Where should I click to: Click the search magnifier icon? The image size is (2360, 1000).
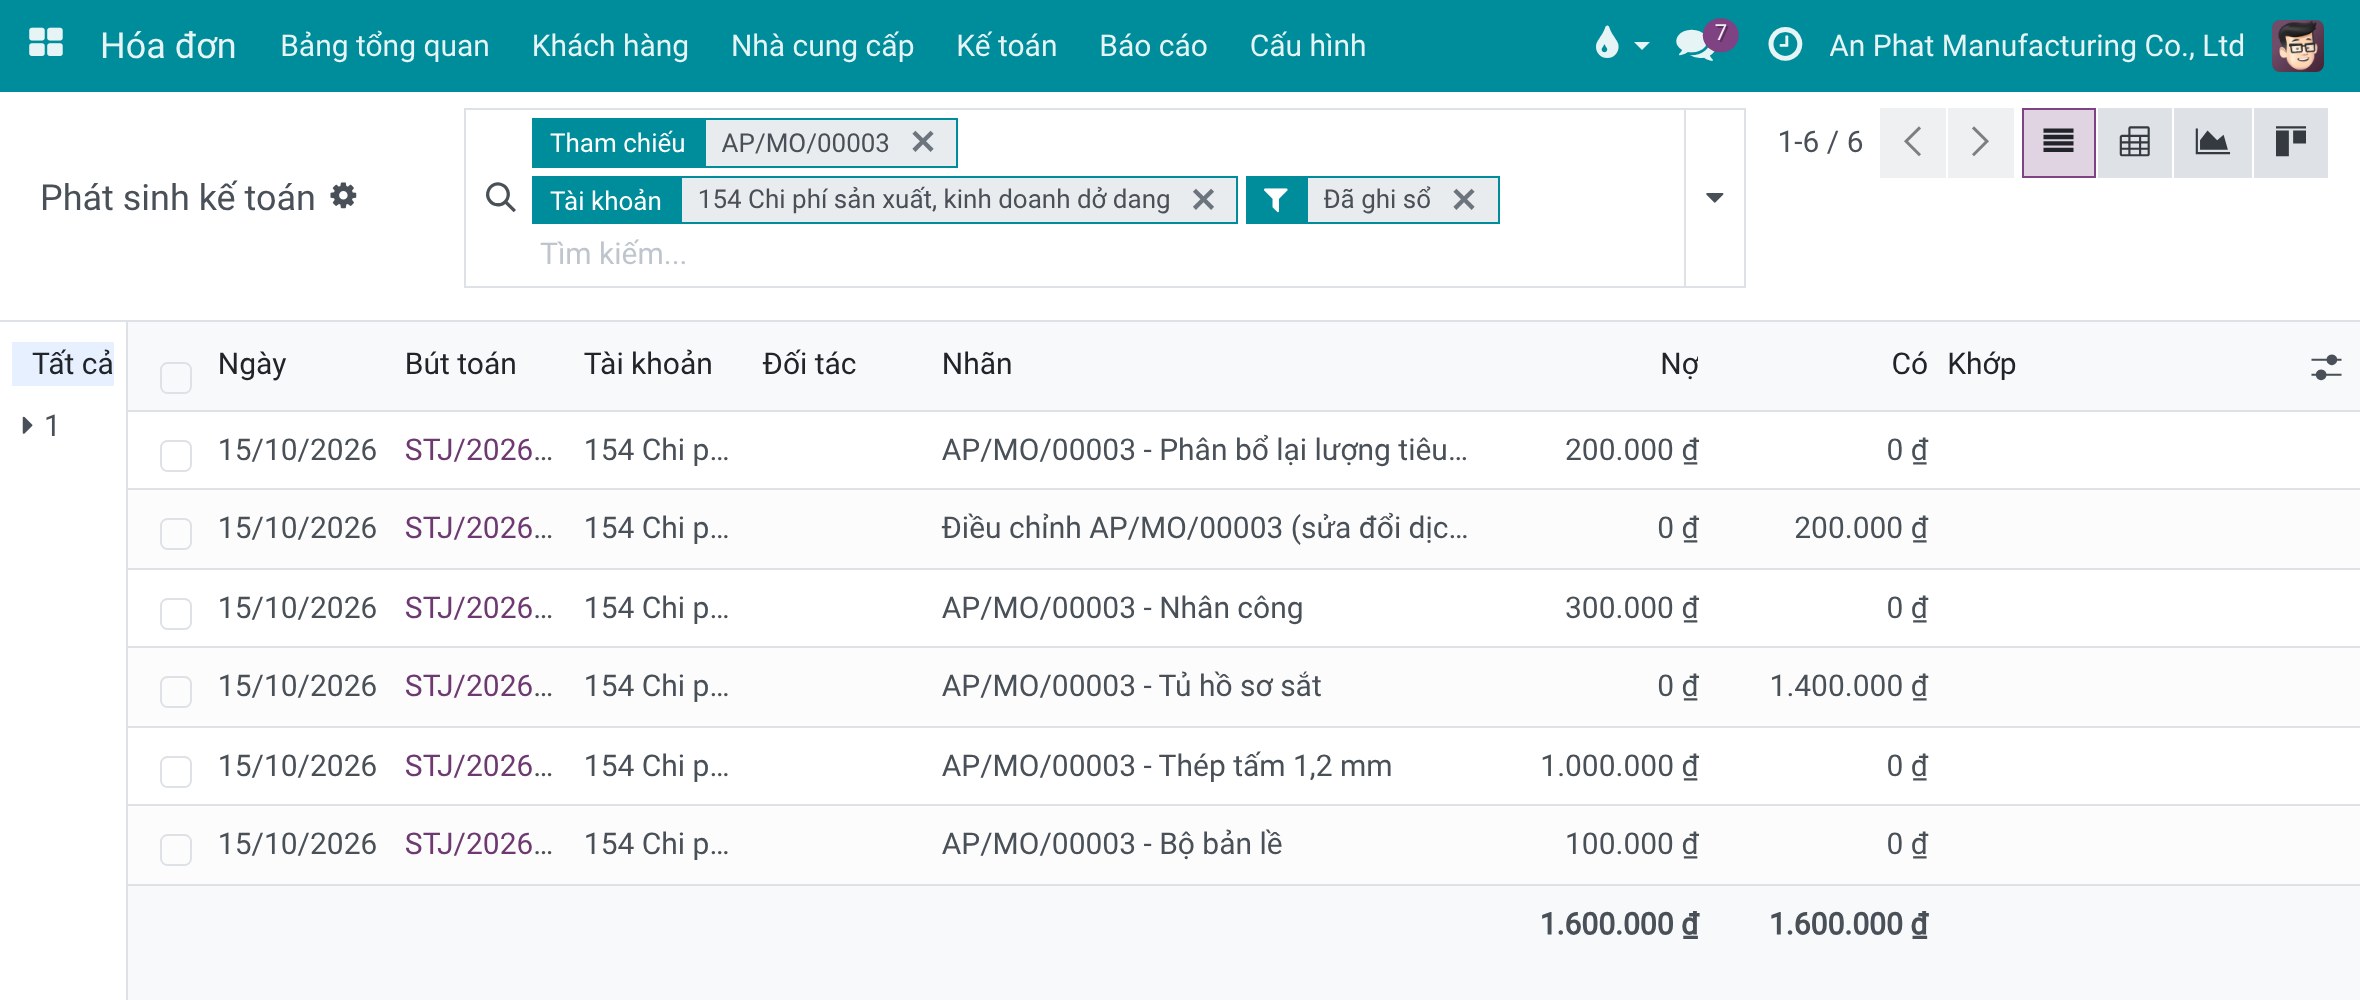[500, 198]
